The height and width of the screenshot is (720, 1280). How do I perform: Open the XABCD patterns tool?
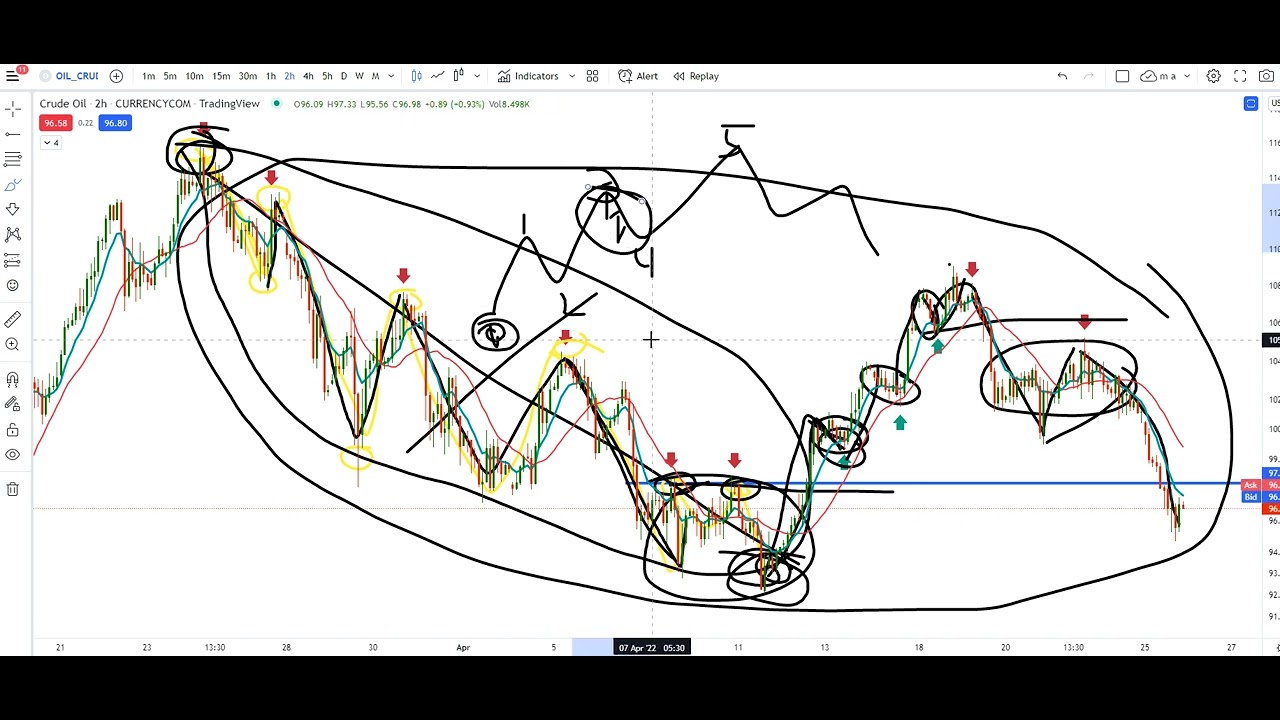pyautogui.click(x=12, y=234)
